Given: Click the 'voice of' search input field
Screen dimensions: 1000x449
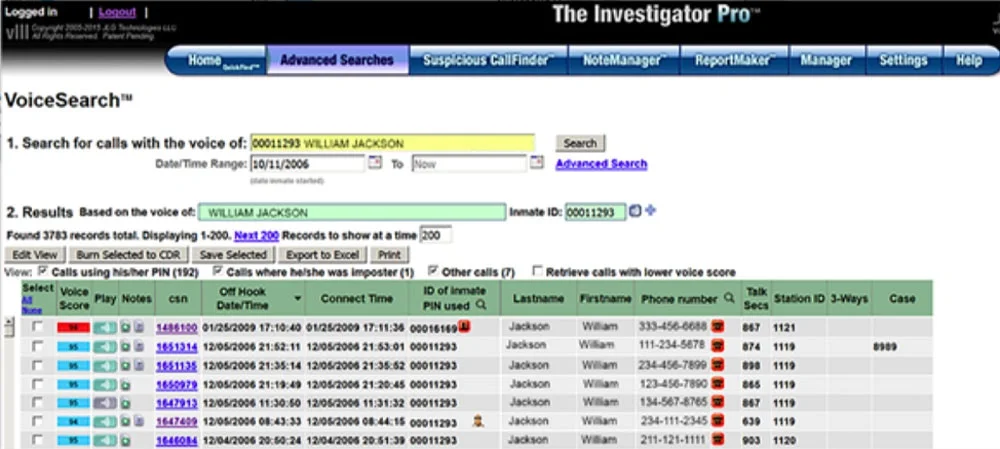Looking at the screenshot, I should 393,143.
